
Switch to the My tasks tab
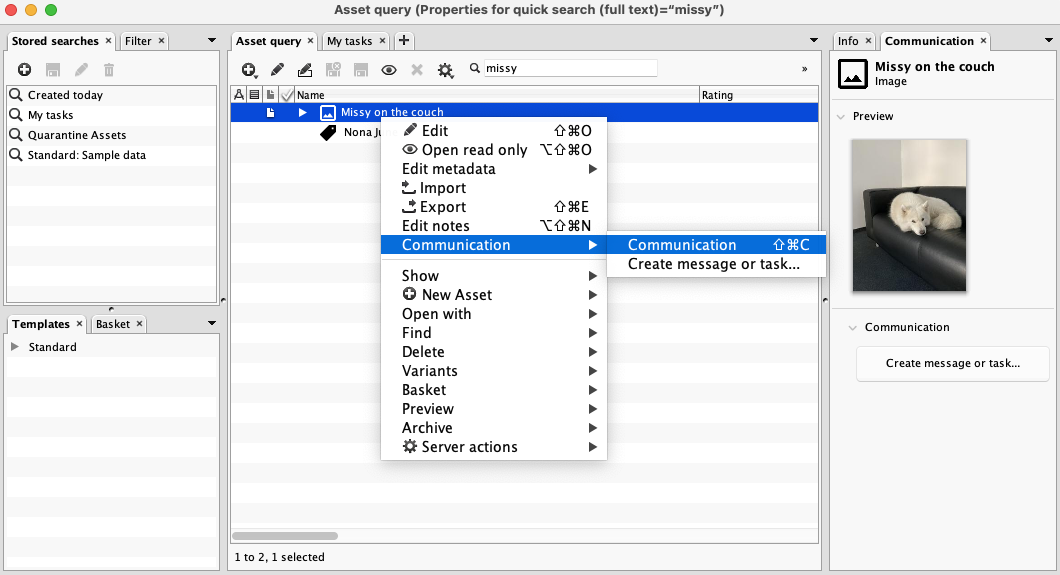(x=349, y=41)
